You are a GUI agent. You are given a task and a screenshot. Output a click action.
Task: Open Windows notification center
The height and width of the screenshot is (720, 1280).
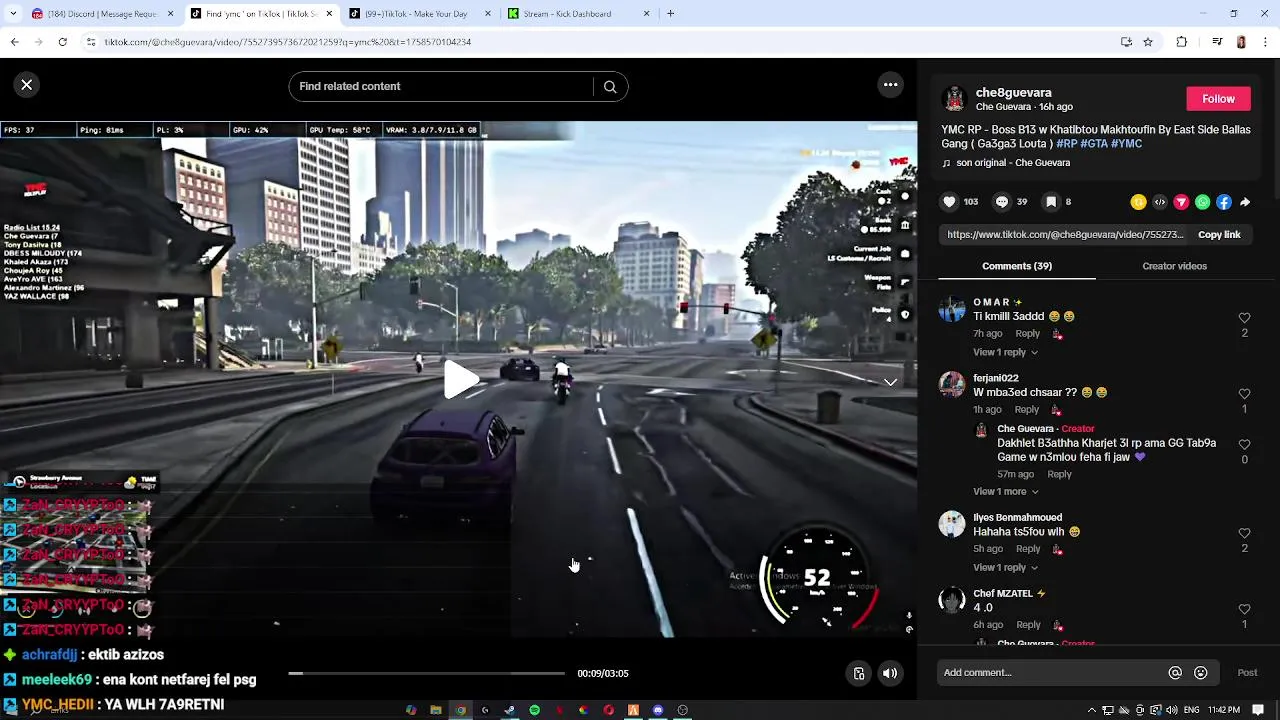[1258, 710]
